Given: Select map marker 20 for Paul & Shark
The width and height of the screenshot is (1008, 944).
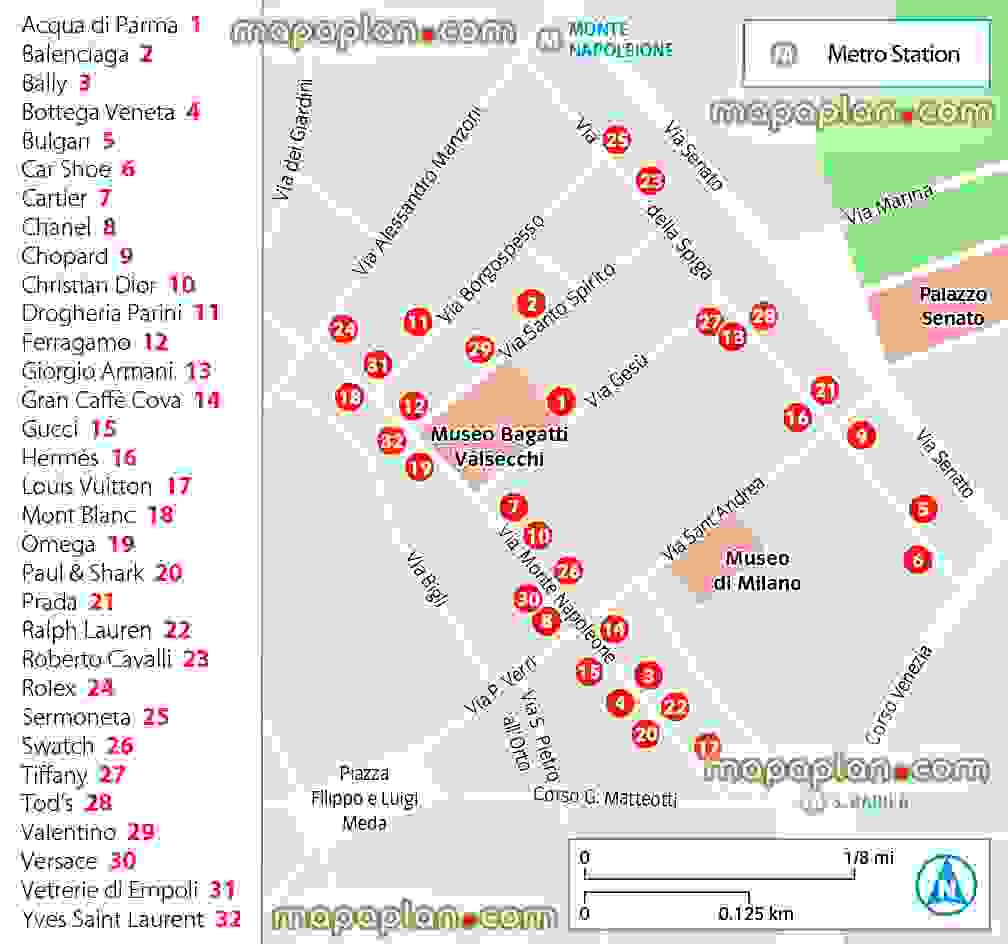Looking at the screenshot, I should tap(646, 734).
